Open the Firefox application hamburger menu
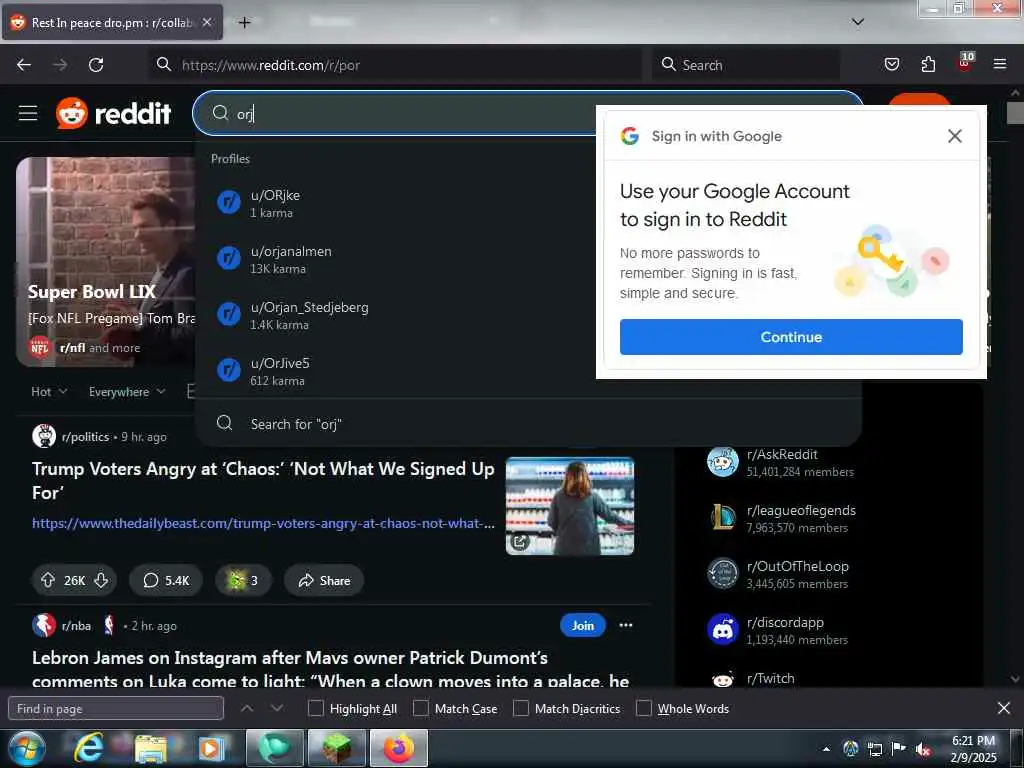1024x768 pixels. (x=1000, y=65)
